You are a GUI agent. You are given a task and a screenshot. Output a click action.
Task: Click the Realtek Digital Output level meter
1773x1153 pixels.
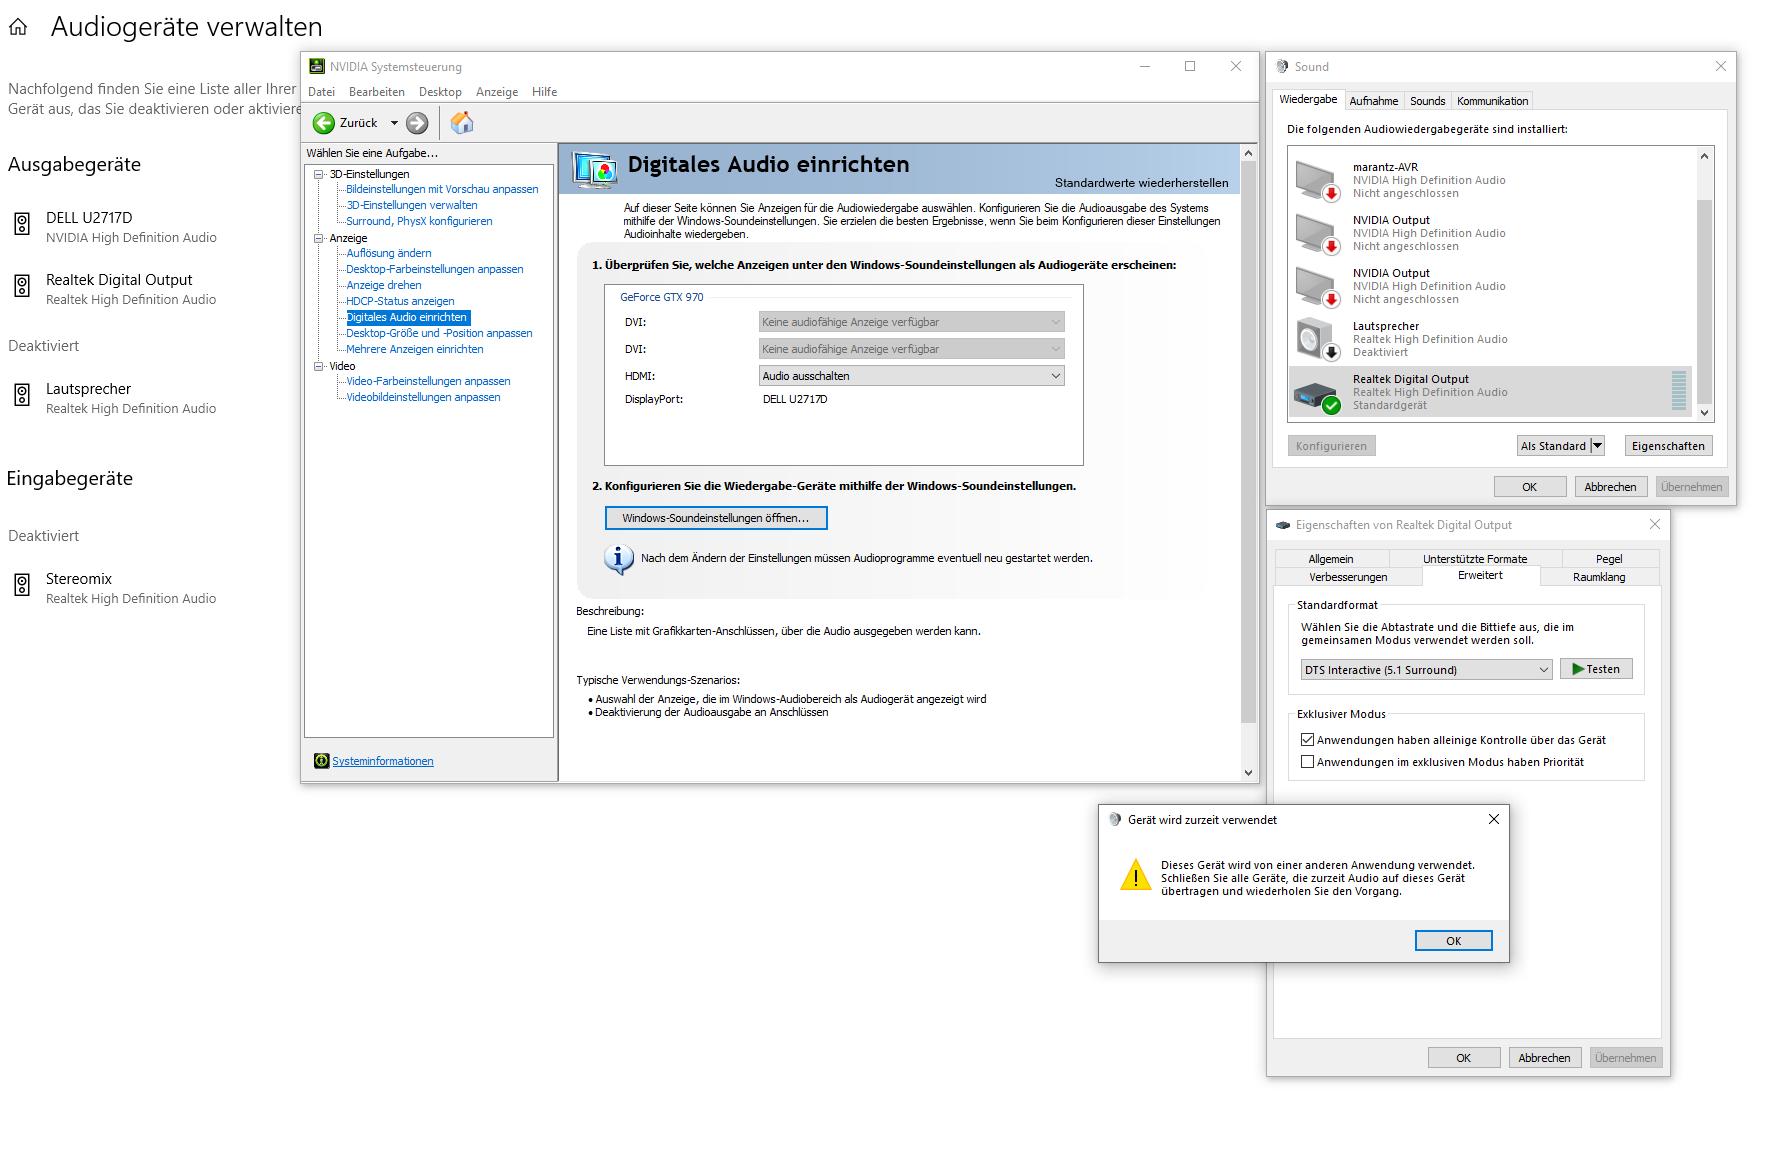(1678, 391)
